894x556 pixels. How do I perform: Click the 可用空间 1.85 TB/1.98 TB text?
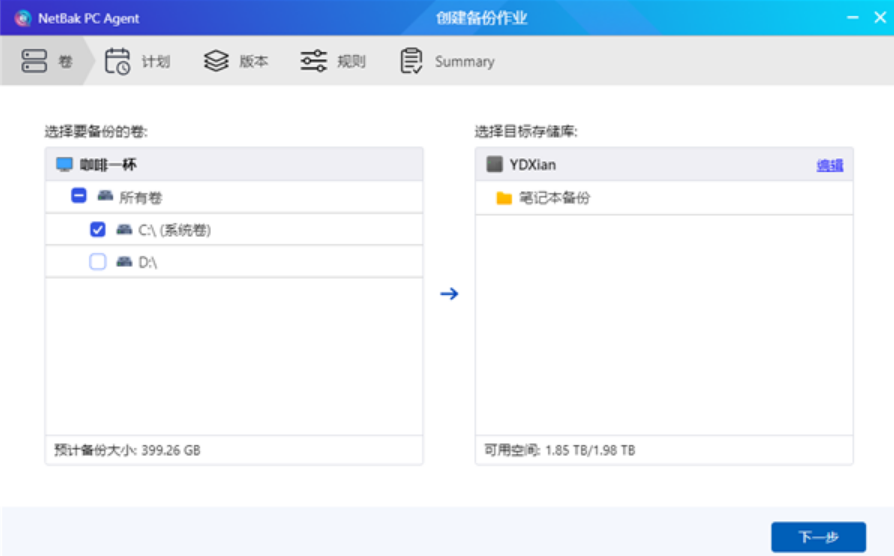pos(559,450)
